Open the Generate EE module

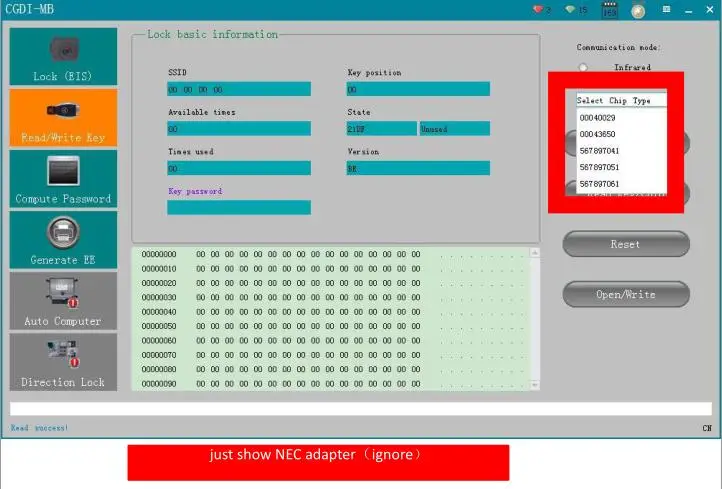(63, 240)
